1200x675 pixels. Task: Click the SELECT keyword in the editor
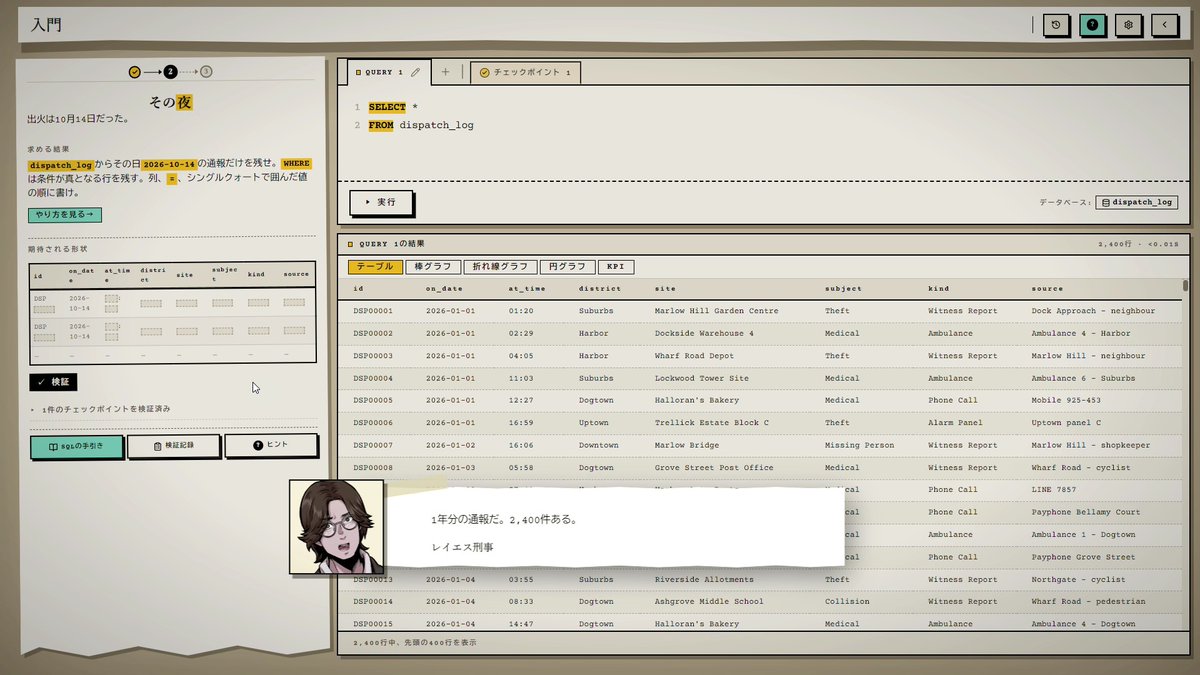click(x=387, y=107)
